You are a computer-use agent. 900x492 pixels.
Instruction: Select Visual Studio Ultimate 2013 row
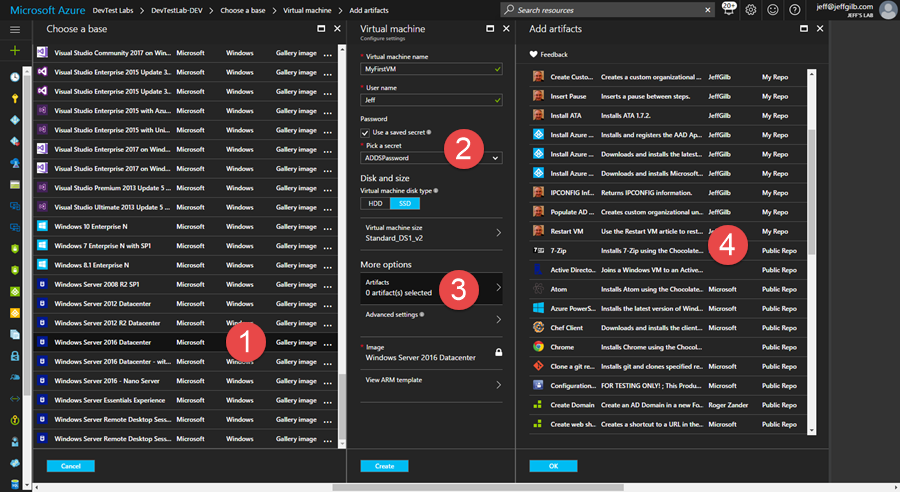click(x=185, y=207)
